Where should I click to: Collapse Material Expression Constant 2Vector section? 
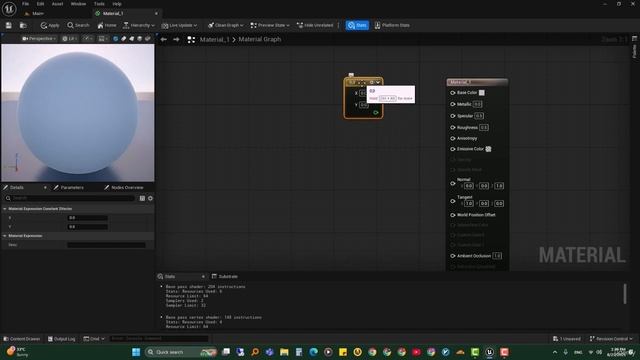[5, 209]
